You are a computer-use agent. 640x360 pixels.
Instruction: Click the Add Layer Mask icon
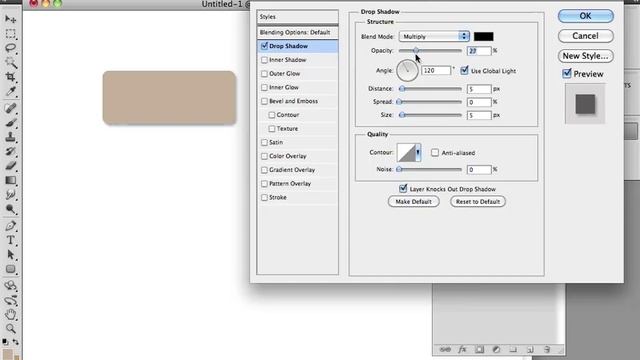[480, 349]
